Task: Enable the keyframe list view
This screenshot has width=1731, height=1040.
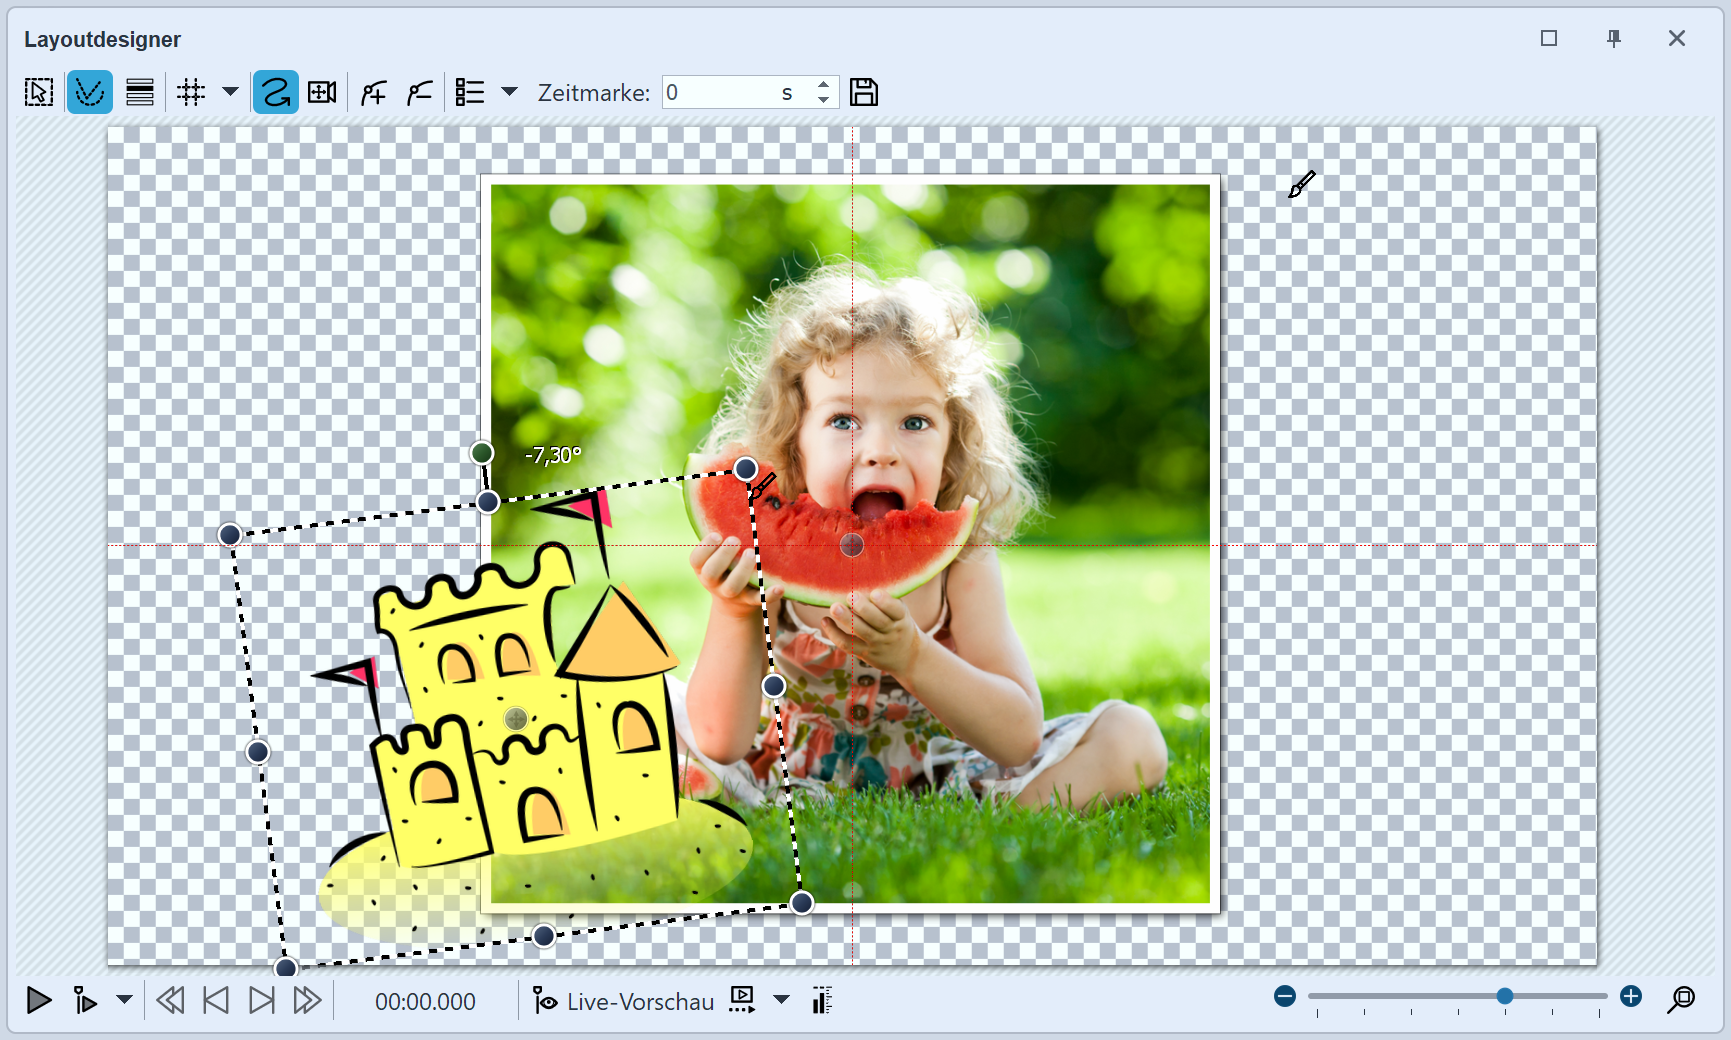Action: tap(467, 92)
